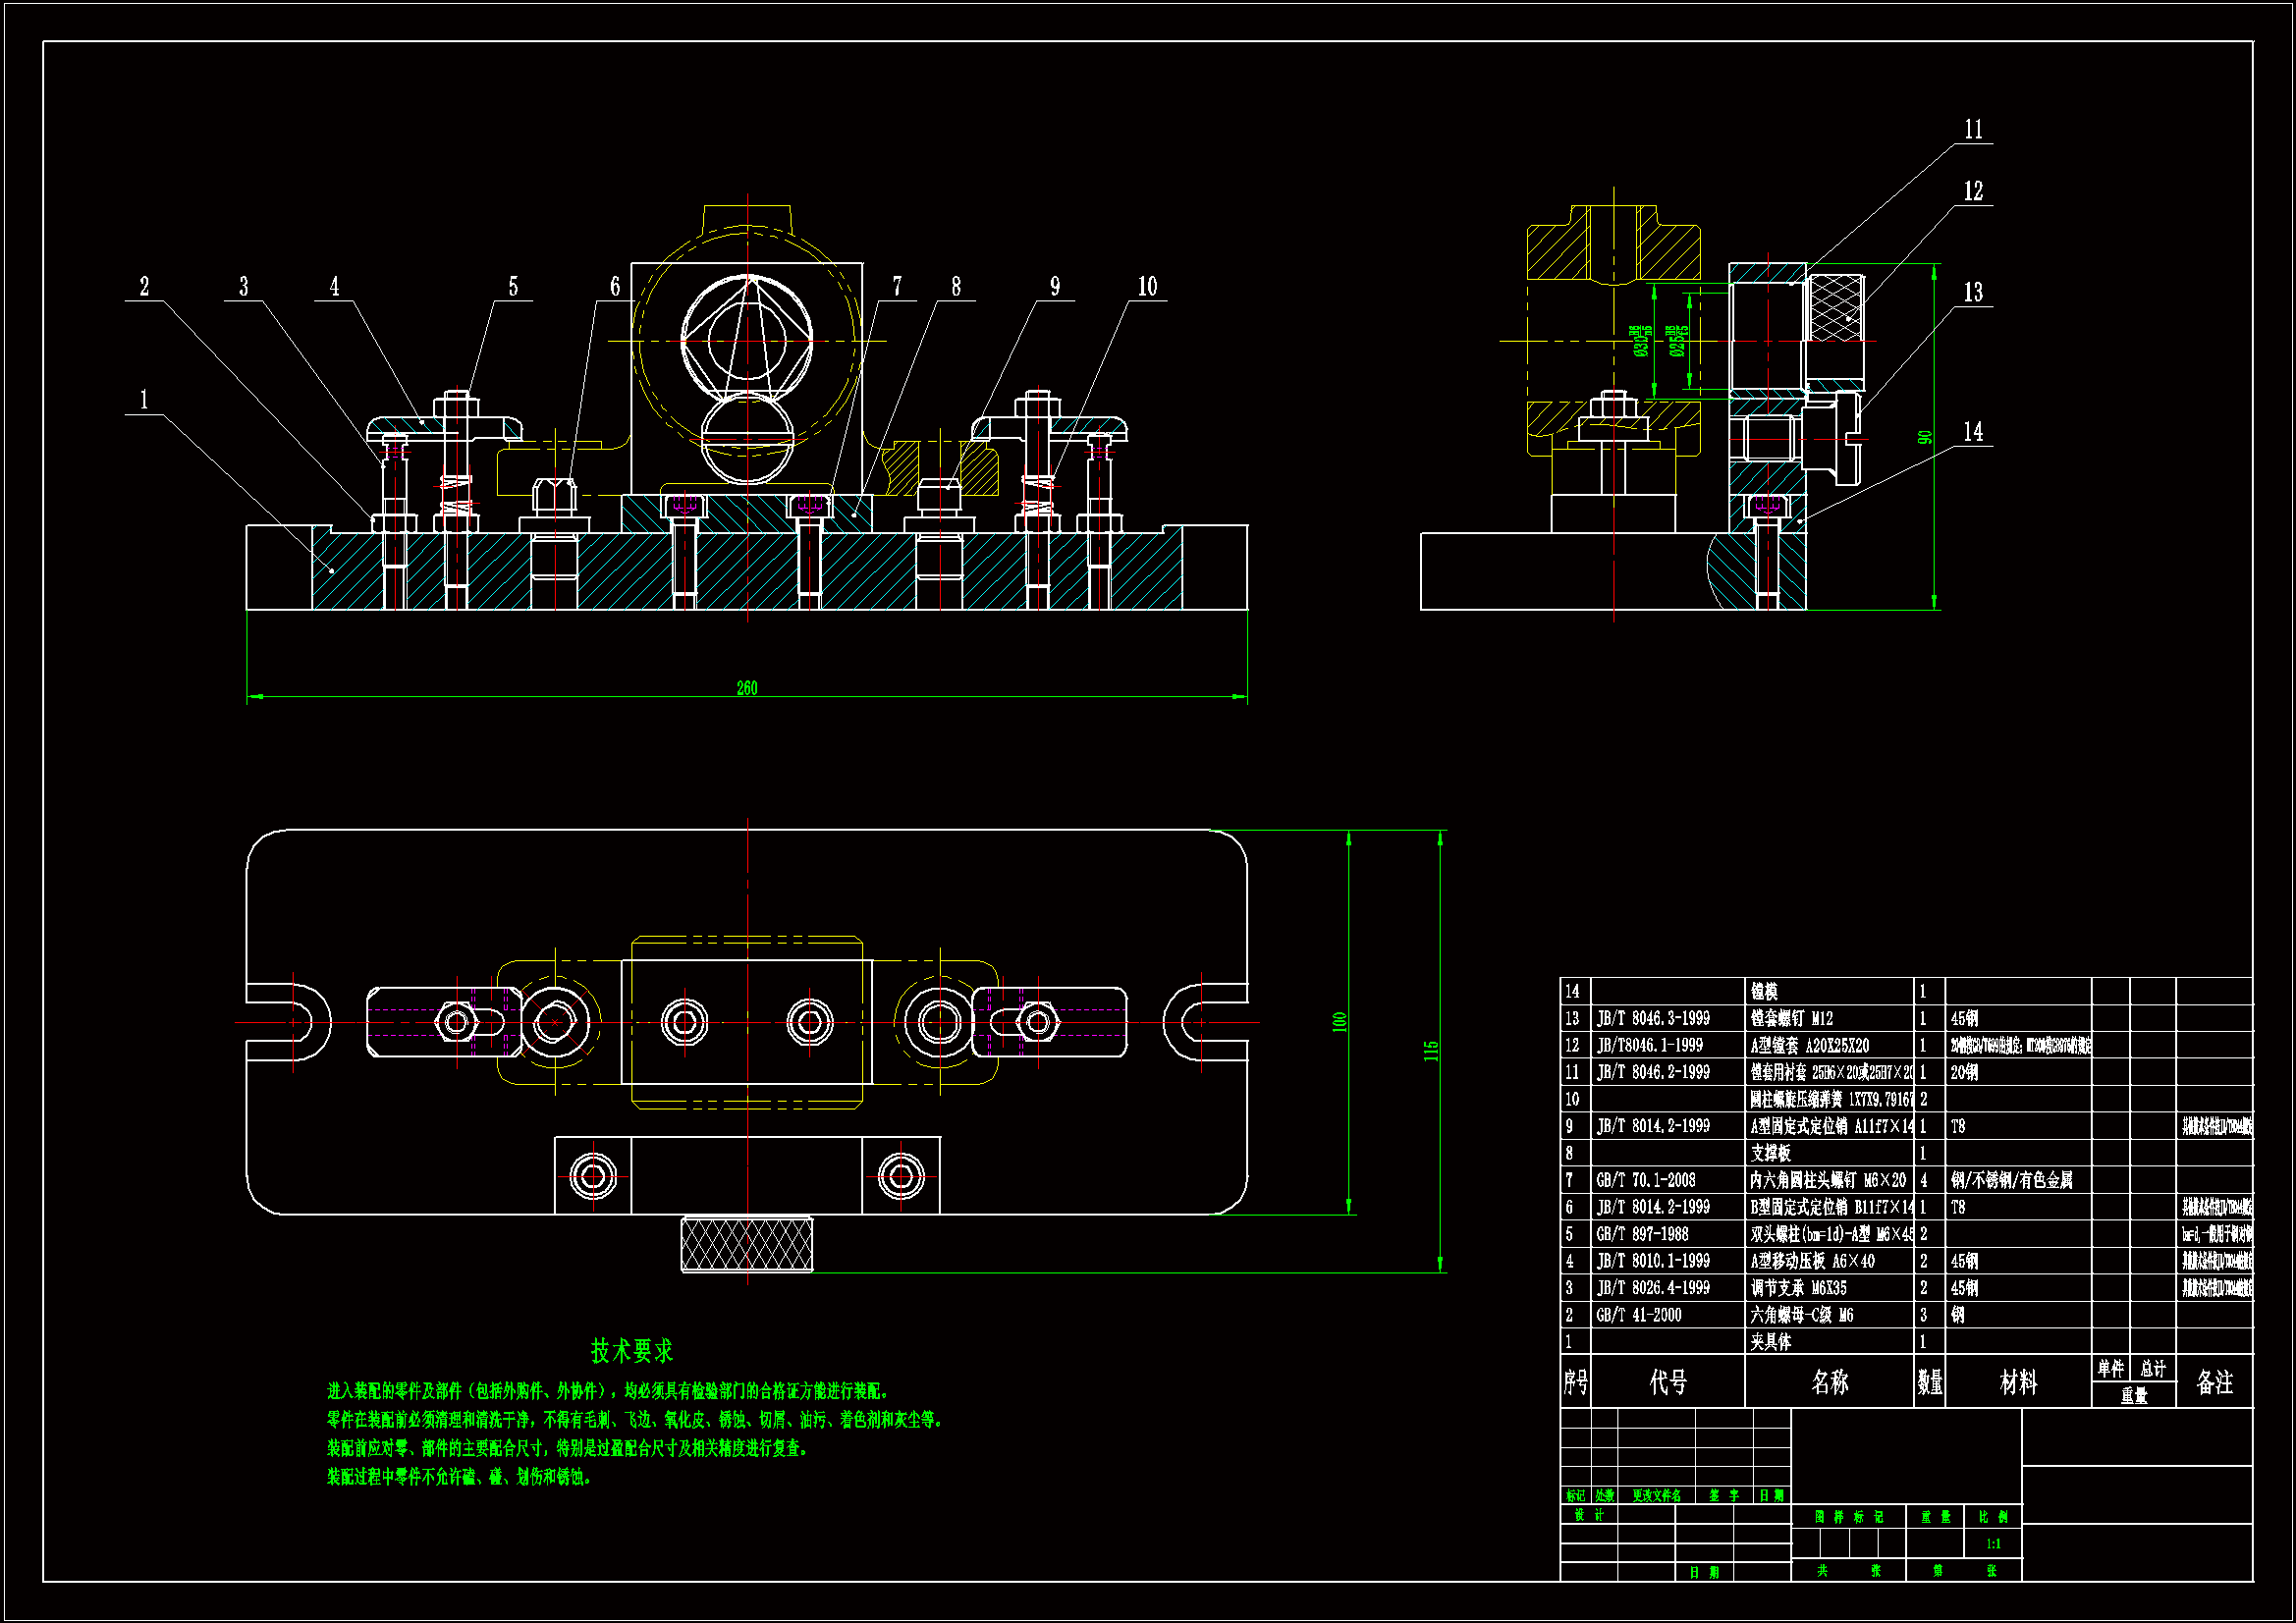Click balloon number 11 in the side view
Viewport: 2296px width, 1623px height.
point(1973,130)
